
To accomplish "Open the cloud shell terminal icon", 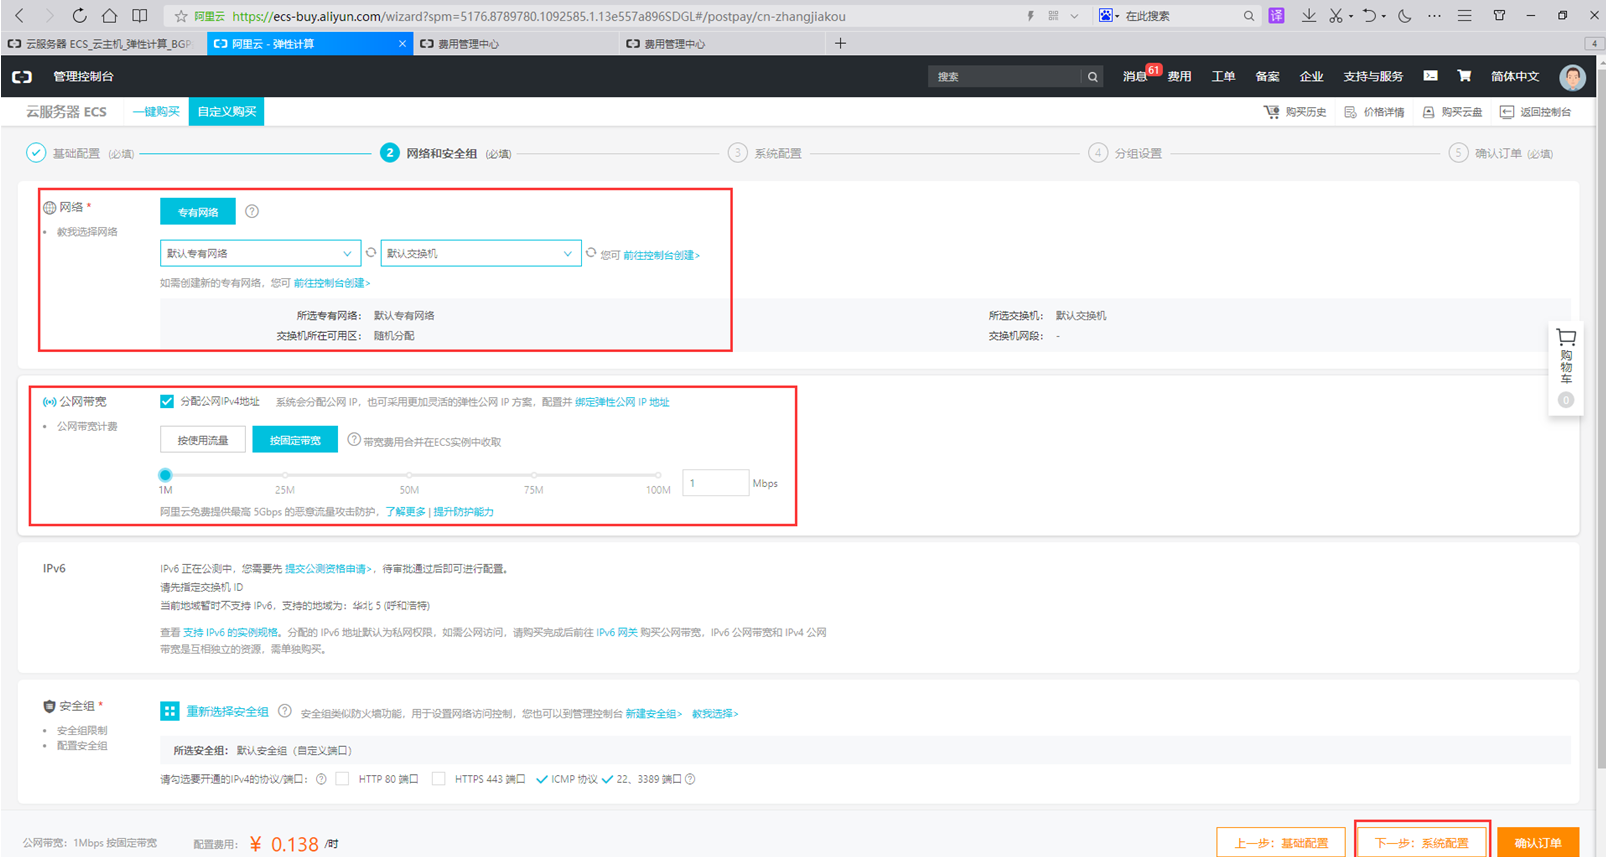I will (x=1430, y=76).
